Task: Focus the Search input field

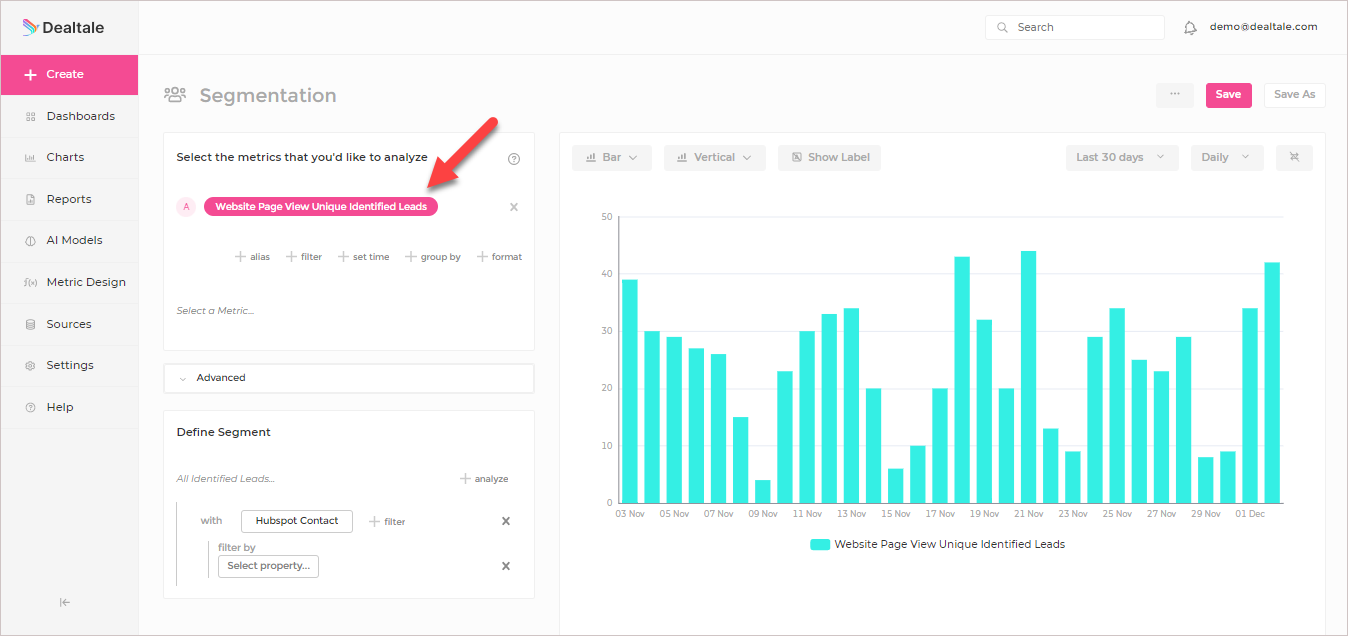Action: (1075, 27)
